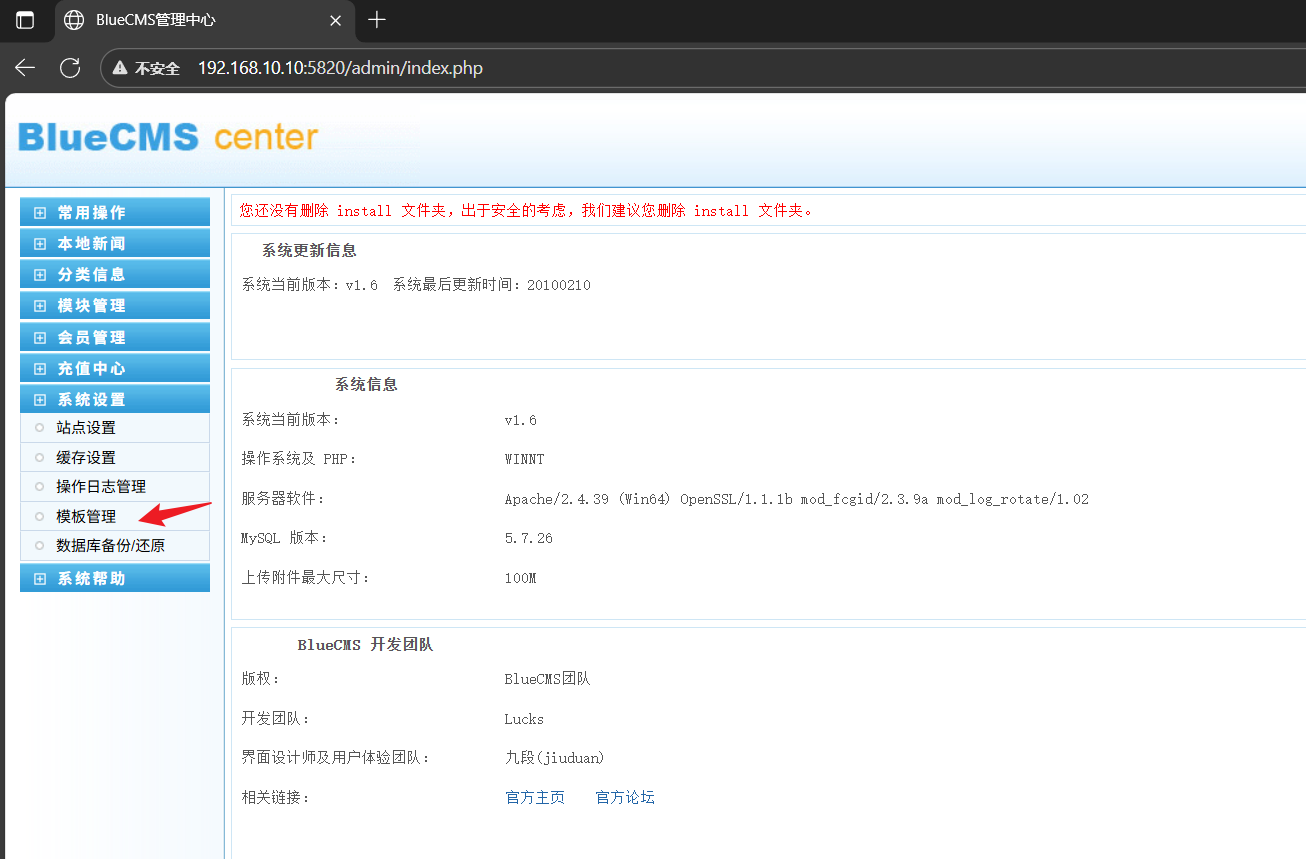Click the not-secure warning icon in address bar
This screenshot has width=1306, height=859.
[x=121, y=68]
